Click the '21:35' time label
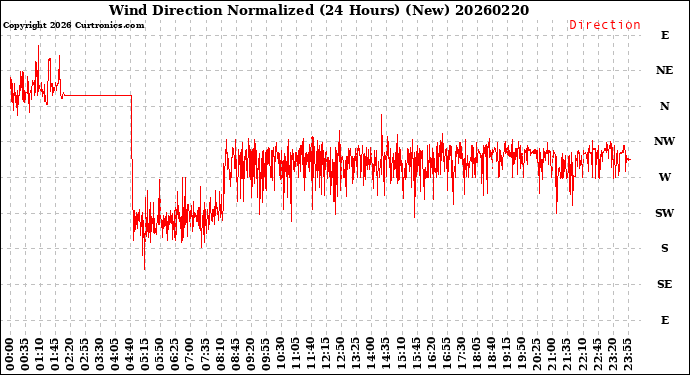Image resolution: width=690 pixels, height=375 pixels. click(567, 355)
